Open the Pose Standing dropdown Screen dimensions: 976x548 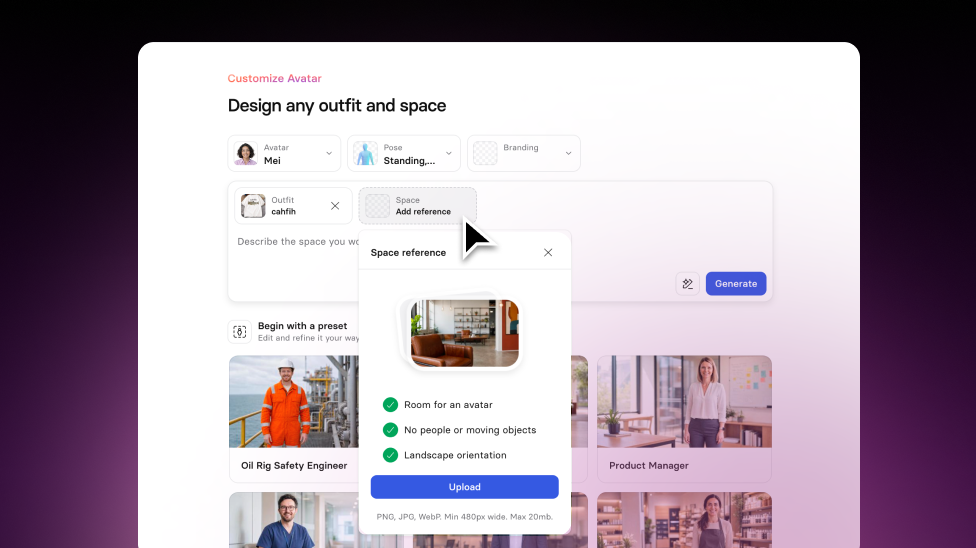point(403,153)
